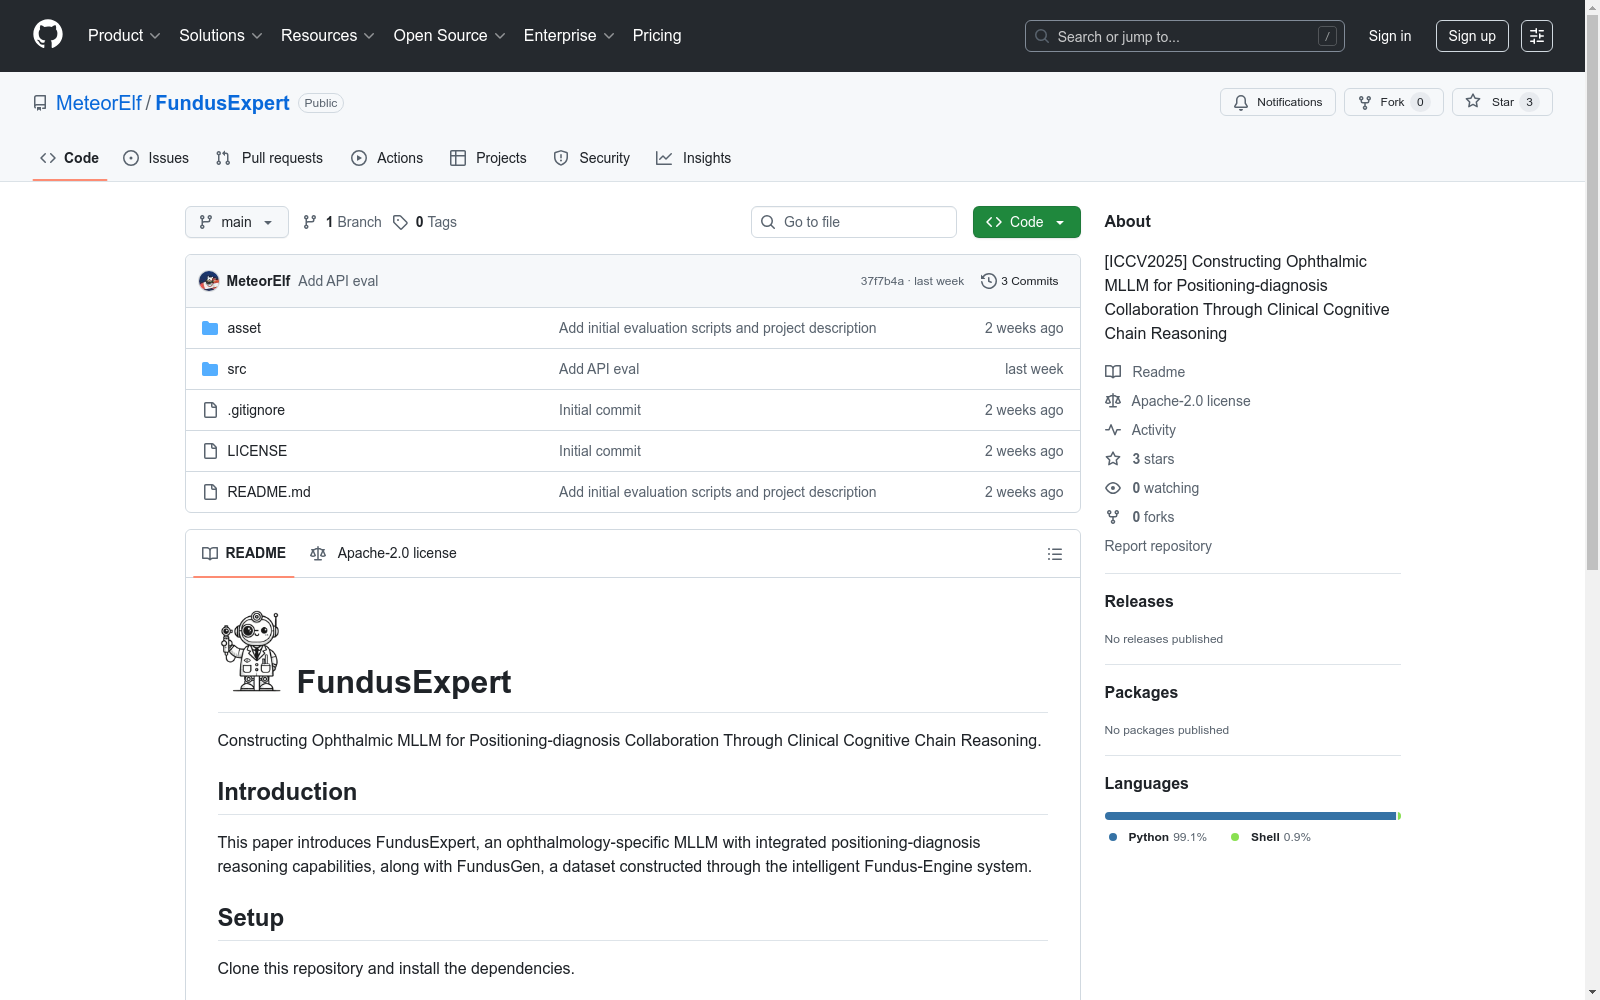Open the Packages section heading

[x=1141, y=692]
